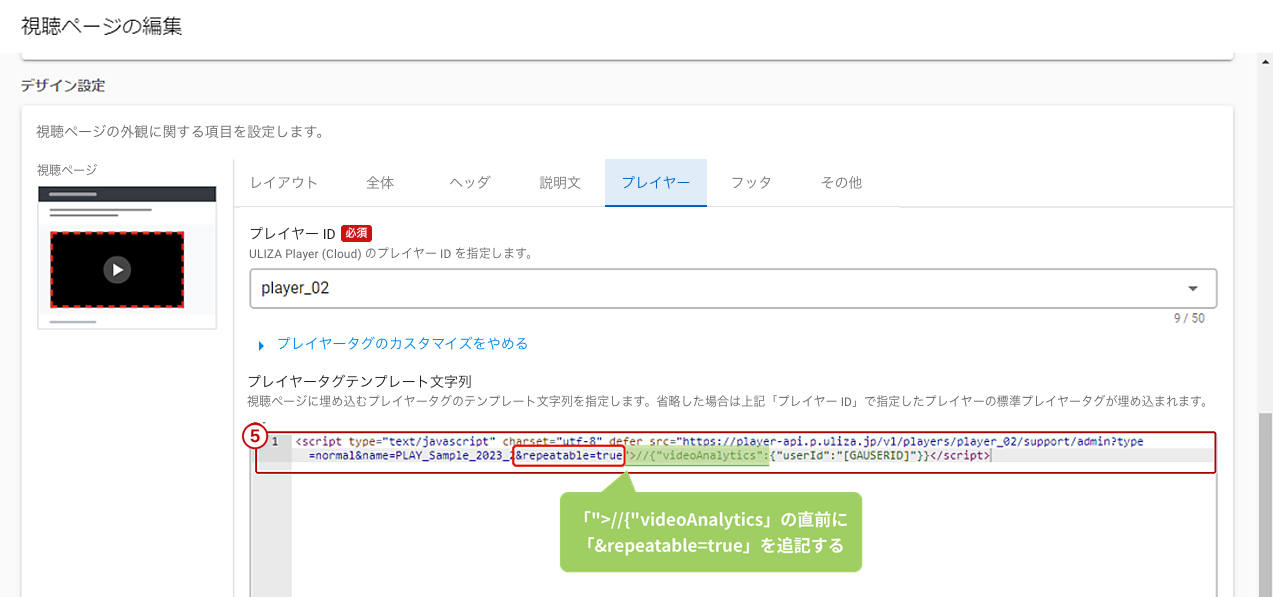Viewport: 1273px width, 597px height.
Task: Collapse the player tag customize triangle
Action: 261,345
